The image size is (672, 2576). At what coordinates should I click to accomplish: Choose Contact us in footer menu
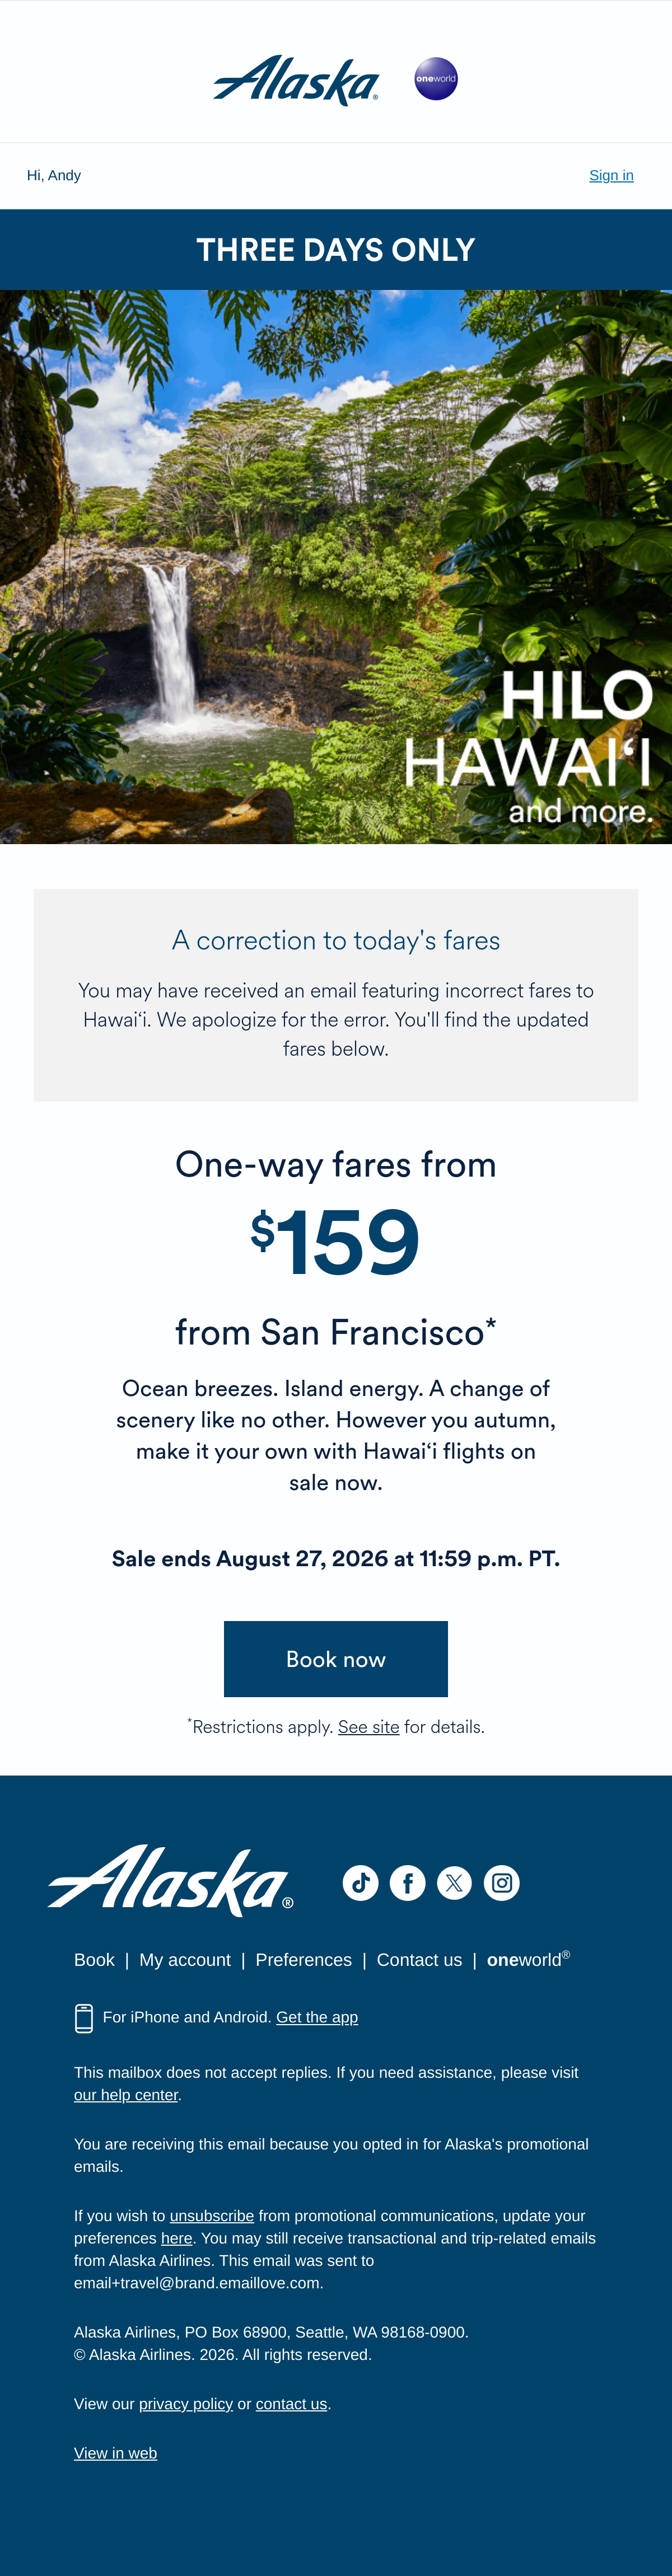419,1960
